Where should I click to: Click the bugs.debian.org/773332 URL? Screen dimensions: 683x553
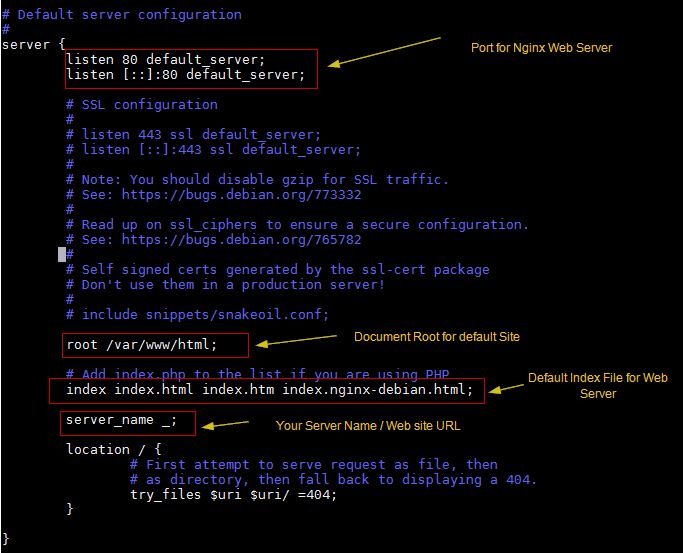(x=241, y=195)
